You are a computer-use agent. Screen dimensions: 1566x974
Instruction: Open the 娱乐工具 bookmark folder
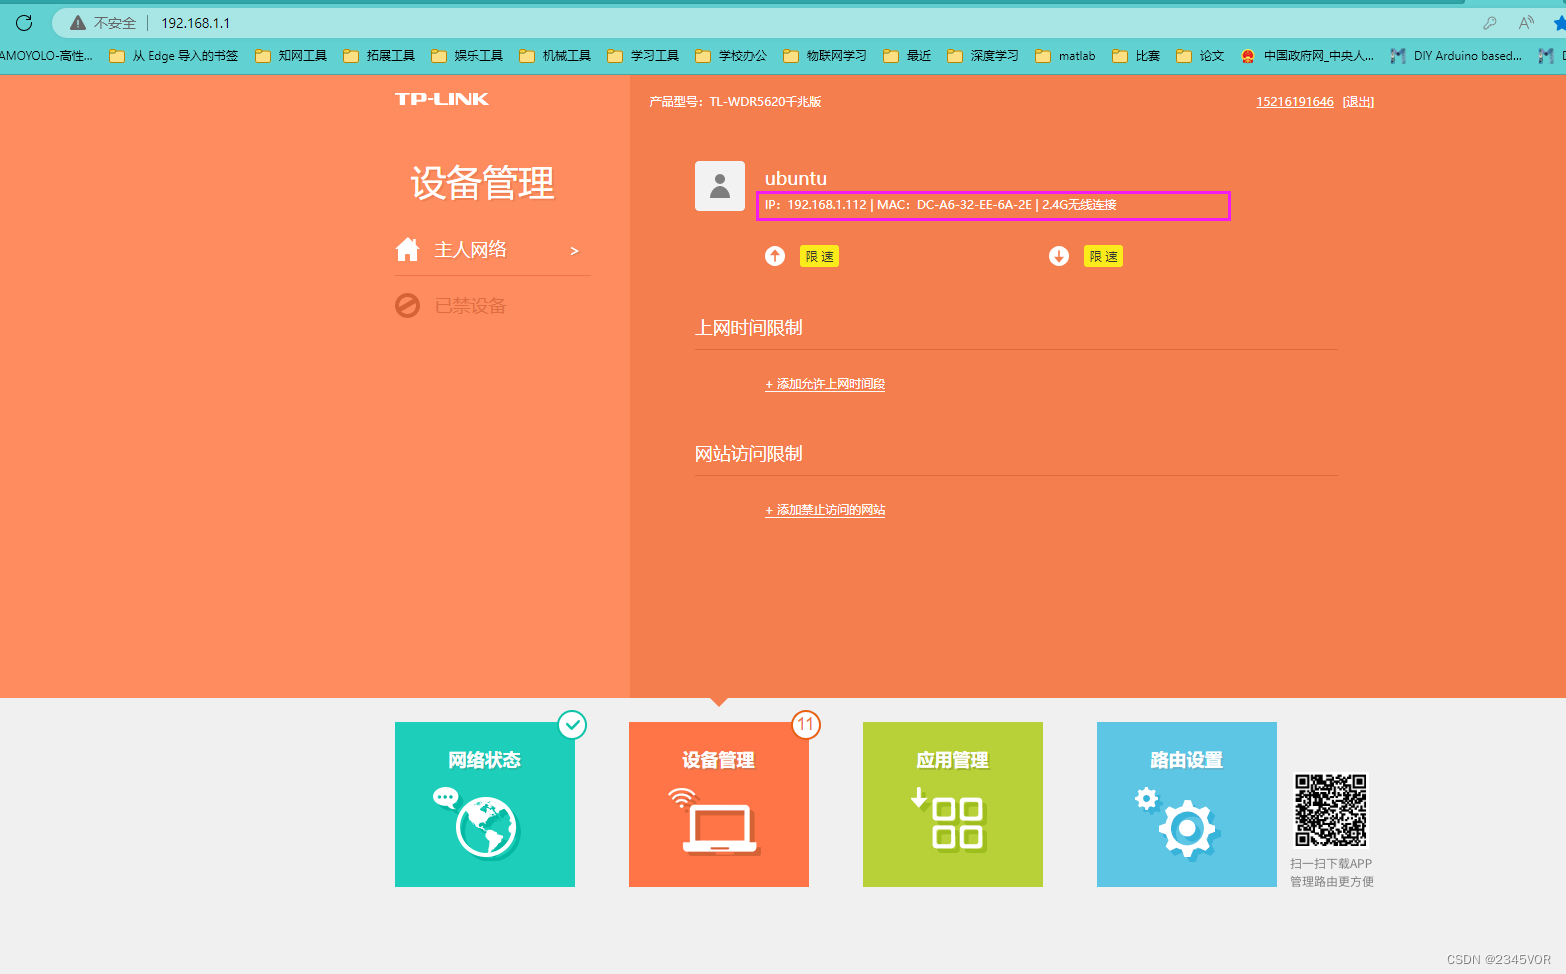tap(467, 56)
